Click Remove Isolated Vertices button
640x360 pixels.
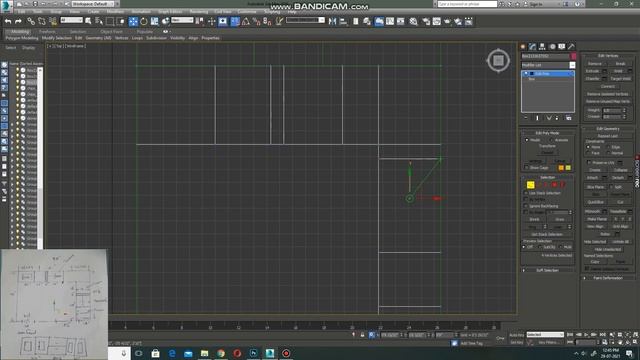click(x=608, y=94)
